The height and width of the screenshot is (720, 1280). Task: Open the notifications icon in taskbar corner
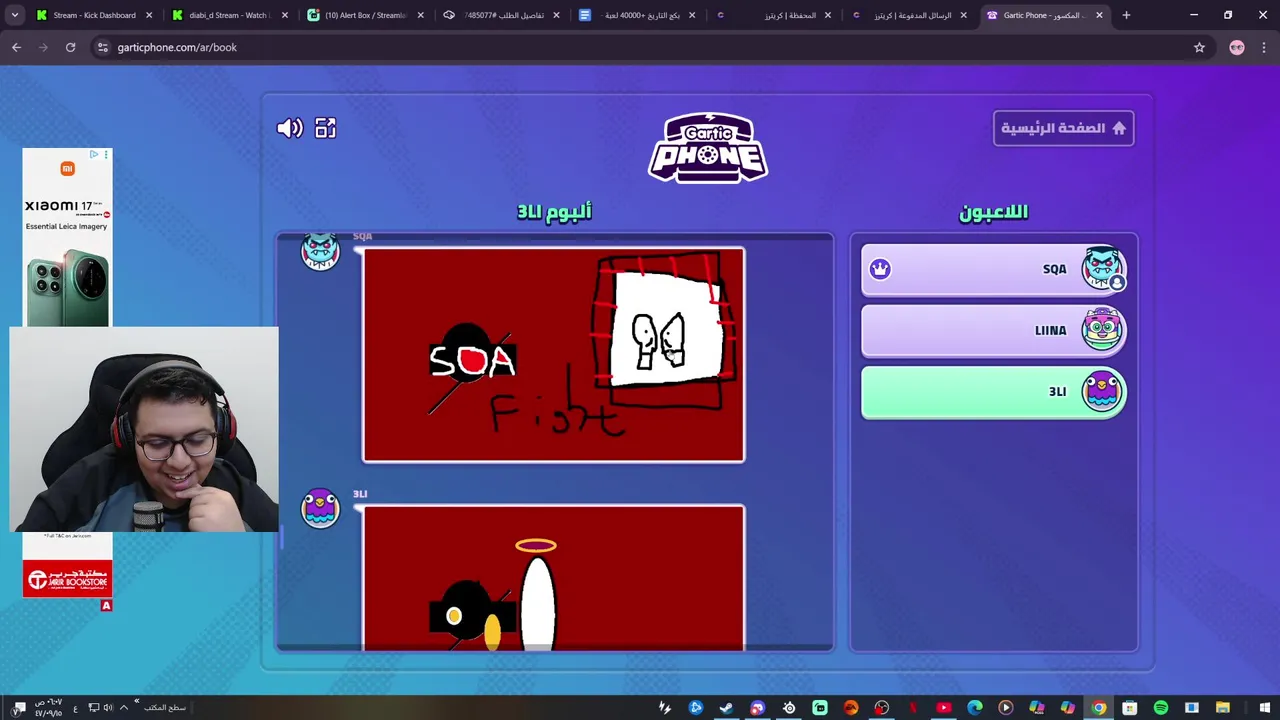point(19,707)
